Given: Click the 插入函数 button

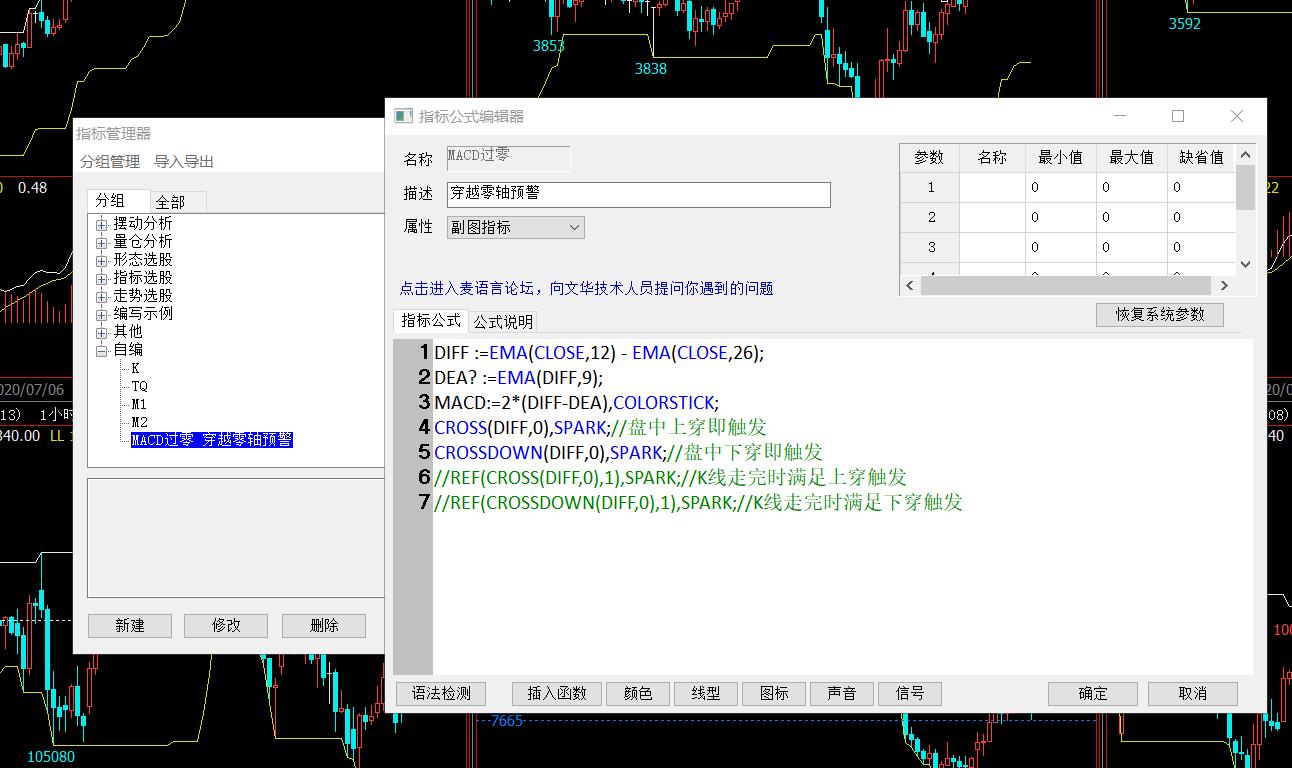Looking at the screenshot, I should pos(556,693).
